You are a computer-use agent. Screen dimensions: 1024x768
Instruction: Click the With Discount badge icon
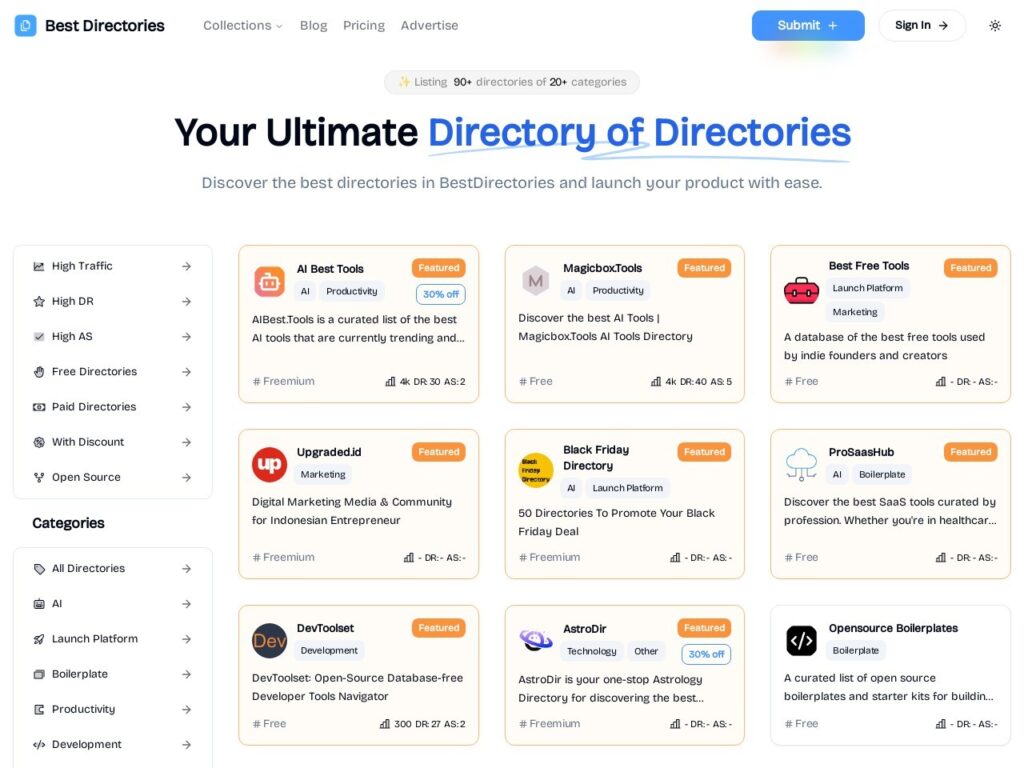point(39,443)
